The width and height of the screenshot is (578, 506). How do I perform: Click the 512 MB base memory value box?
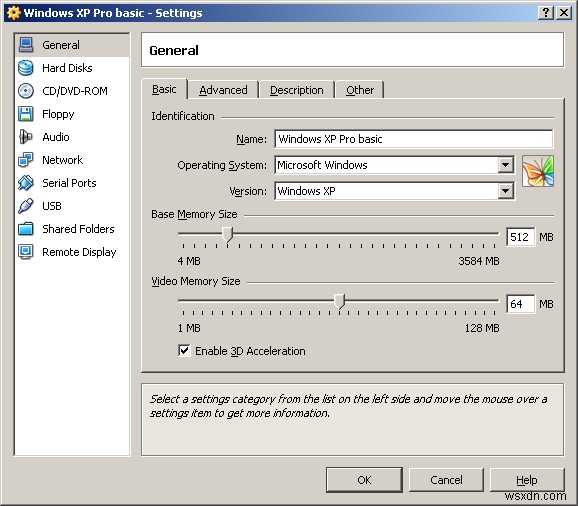(520, 237)
